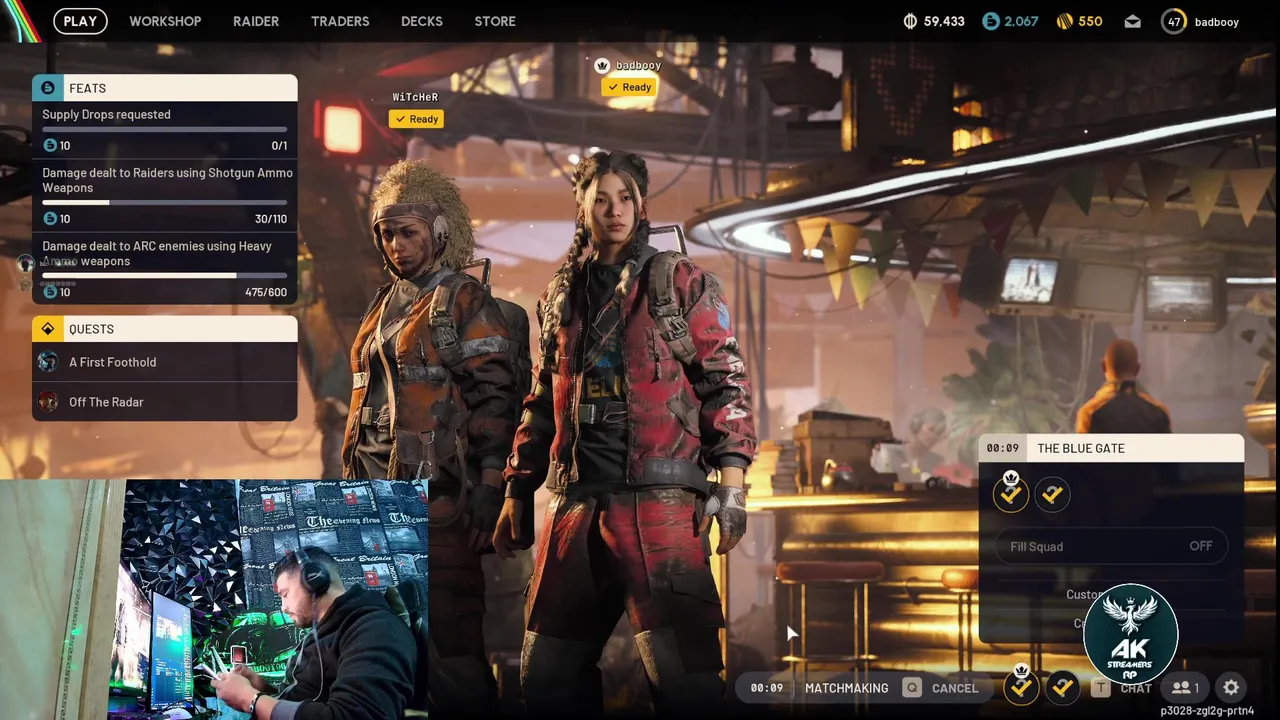Open the PLAY tab

pyautogui.click(x=80, y=21)
